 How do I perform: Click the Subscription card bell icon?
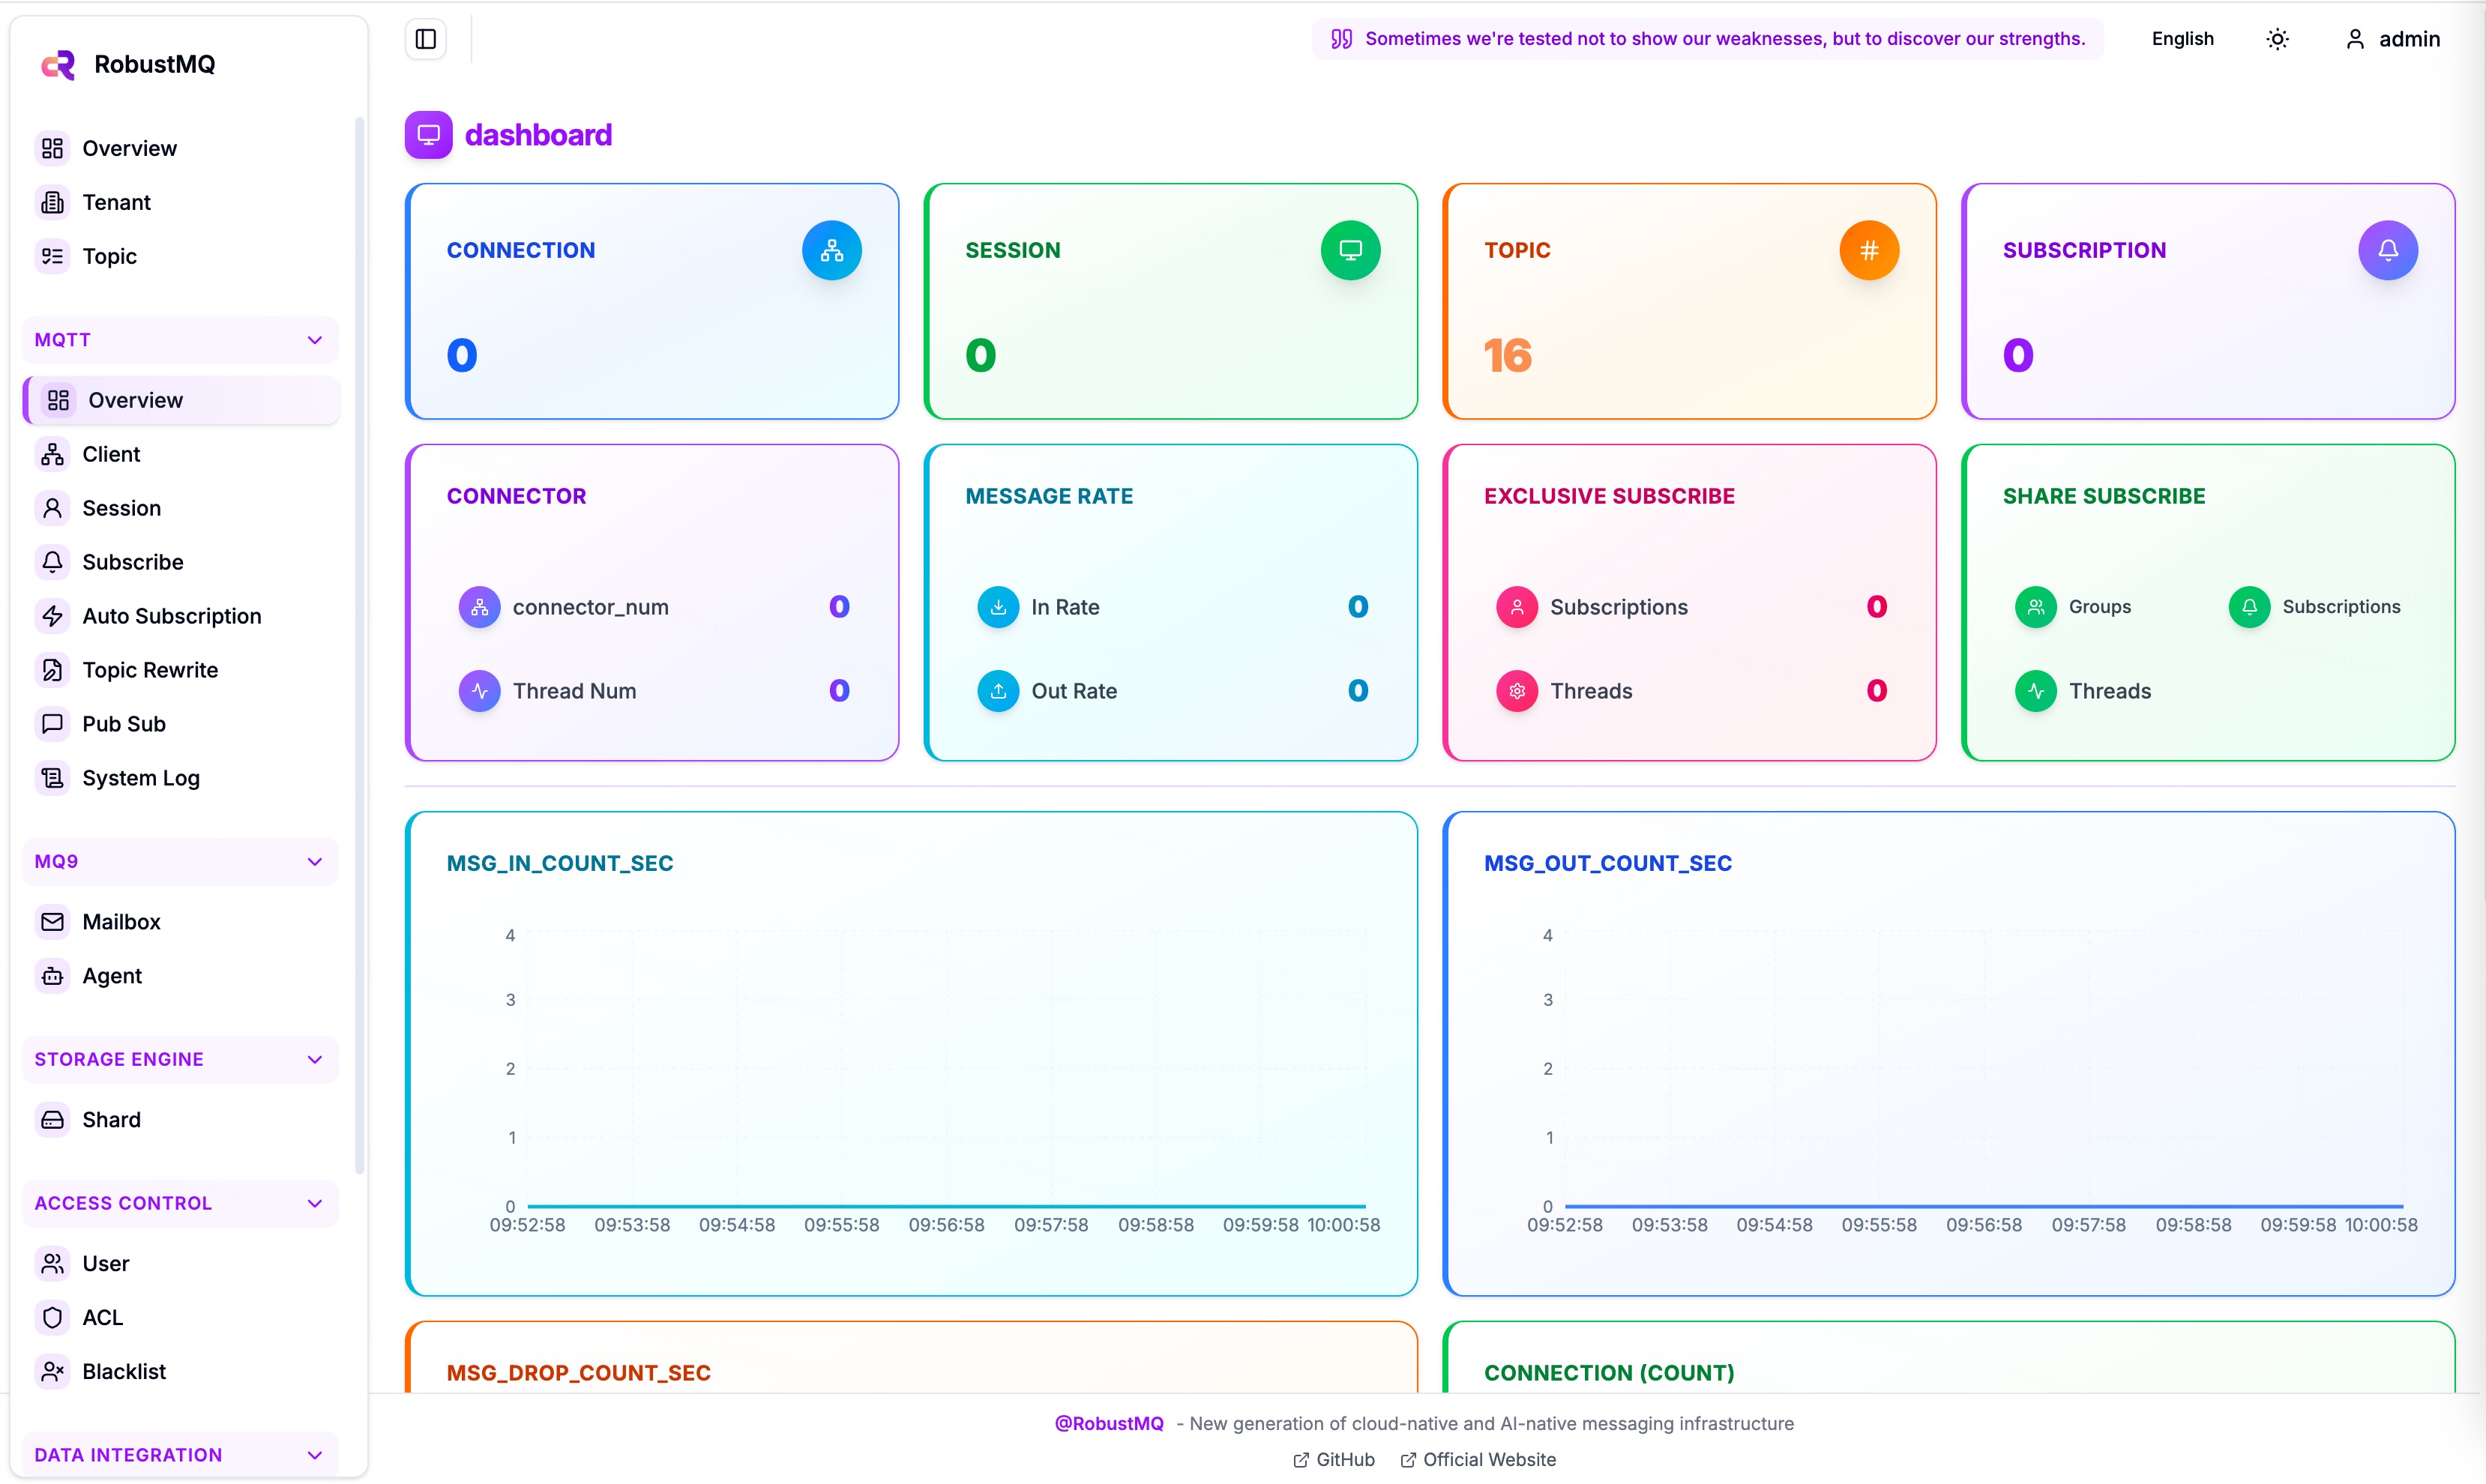click(2388, 250)
